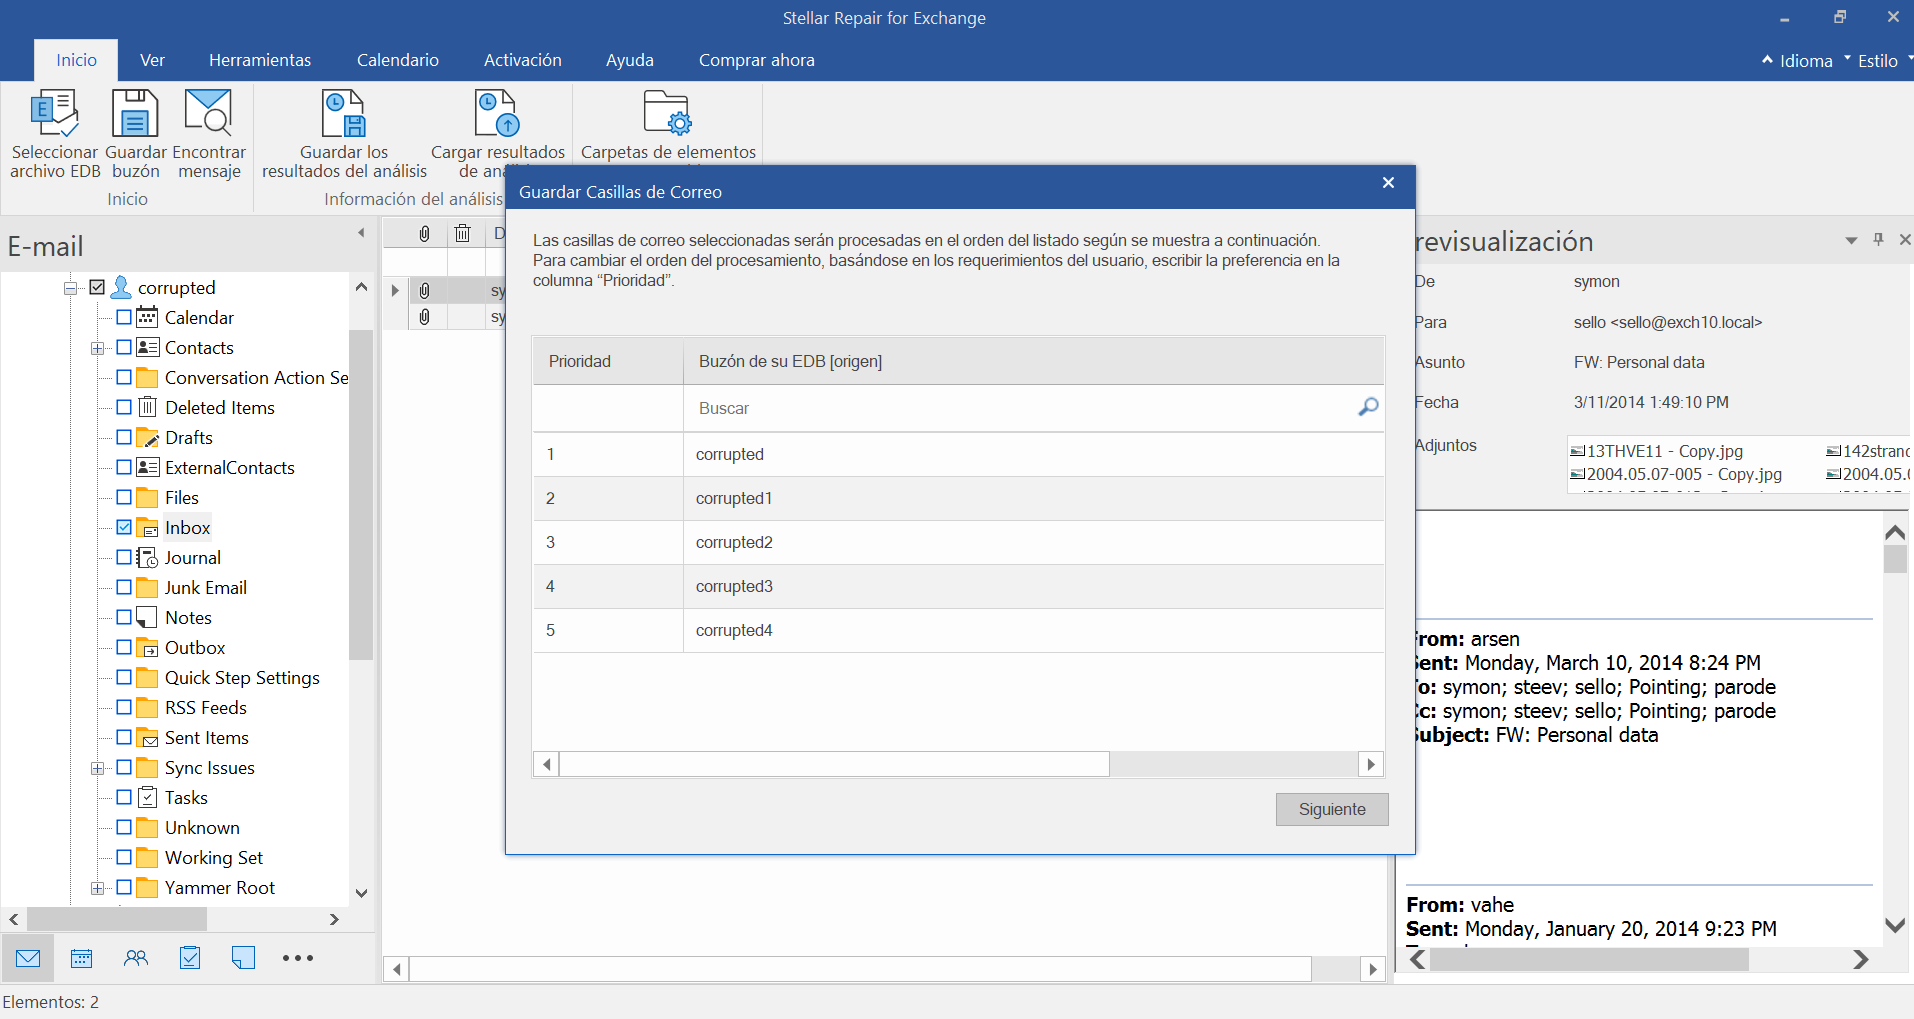The image size is (1914, 1019).
Task: Close the Guardar Casillas de Correo dialog
Action: (x=1388, y=182)
